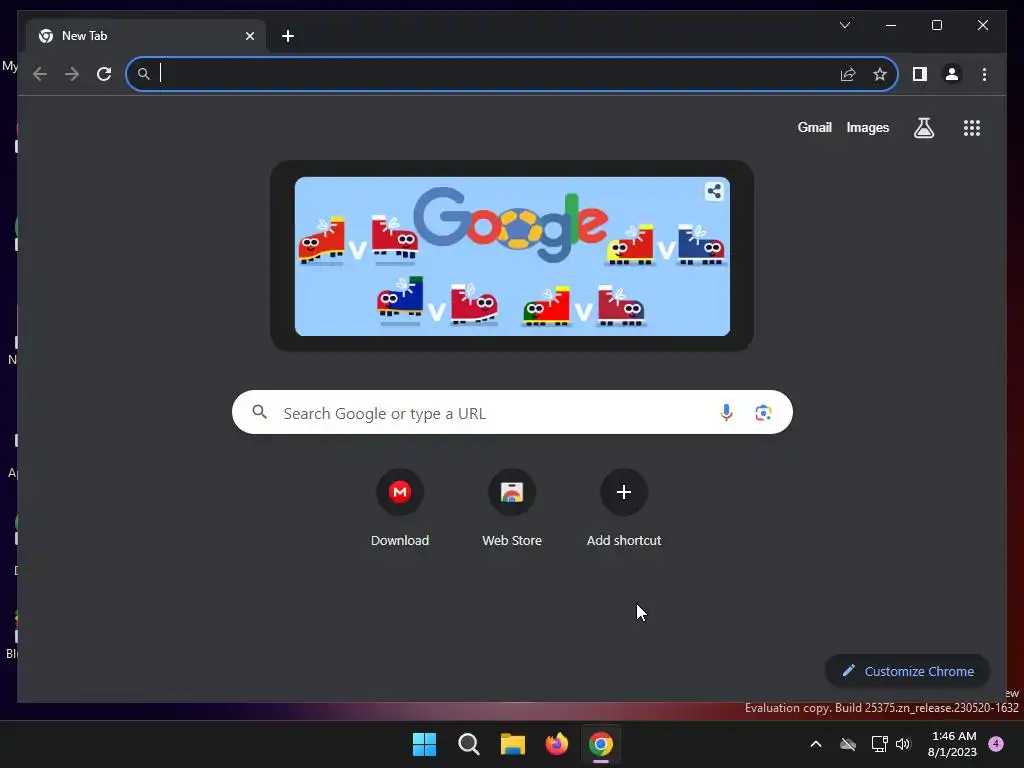Viewport: 1024px width, 768px height.
Task: Click the forward navigation arrow
Action: pyautogui.click(x=72, y=74)
